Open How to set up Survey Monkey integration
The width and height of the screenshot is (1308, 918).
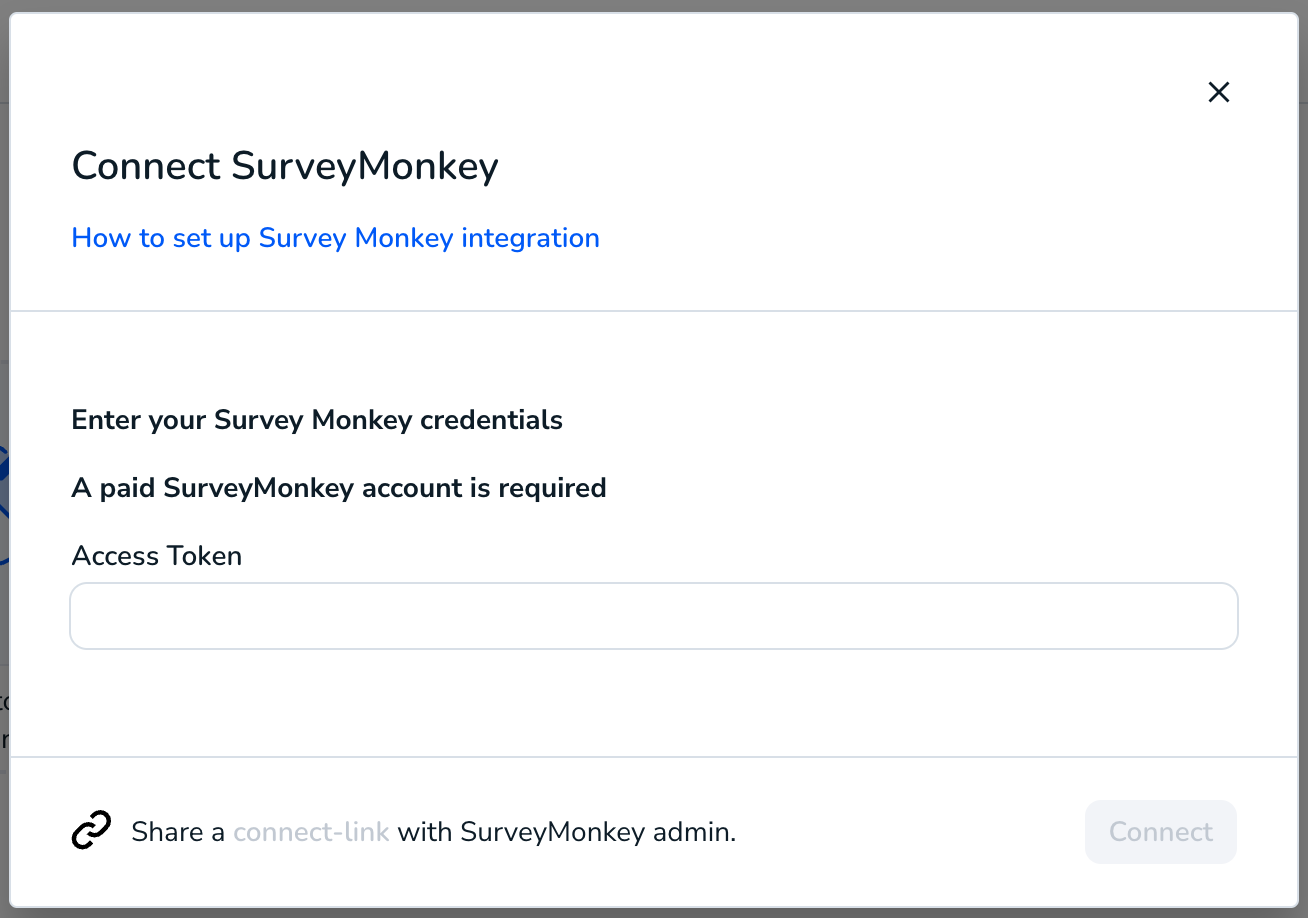tap(336, 238)
